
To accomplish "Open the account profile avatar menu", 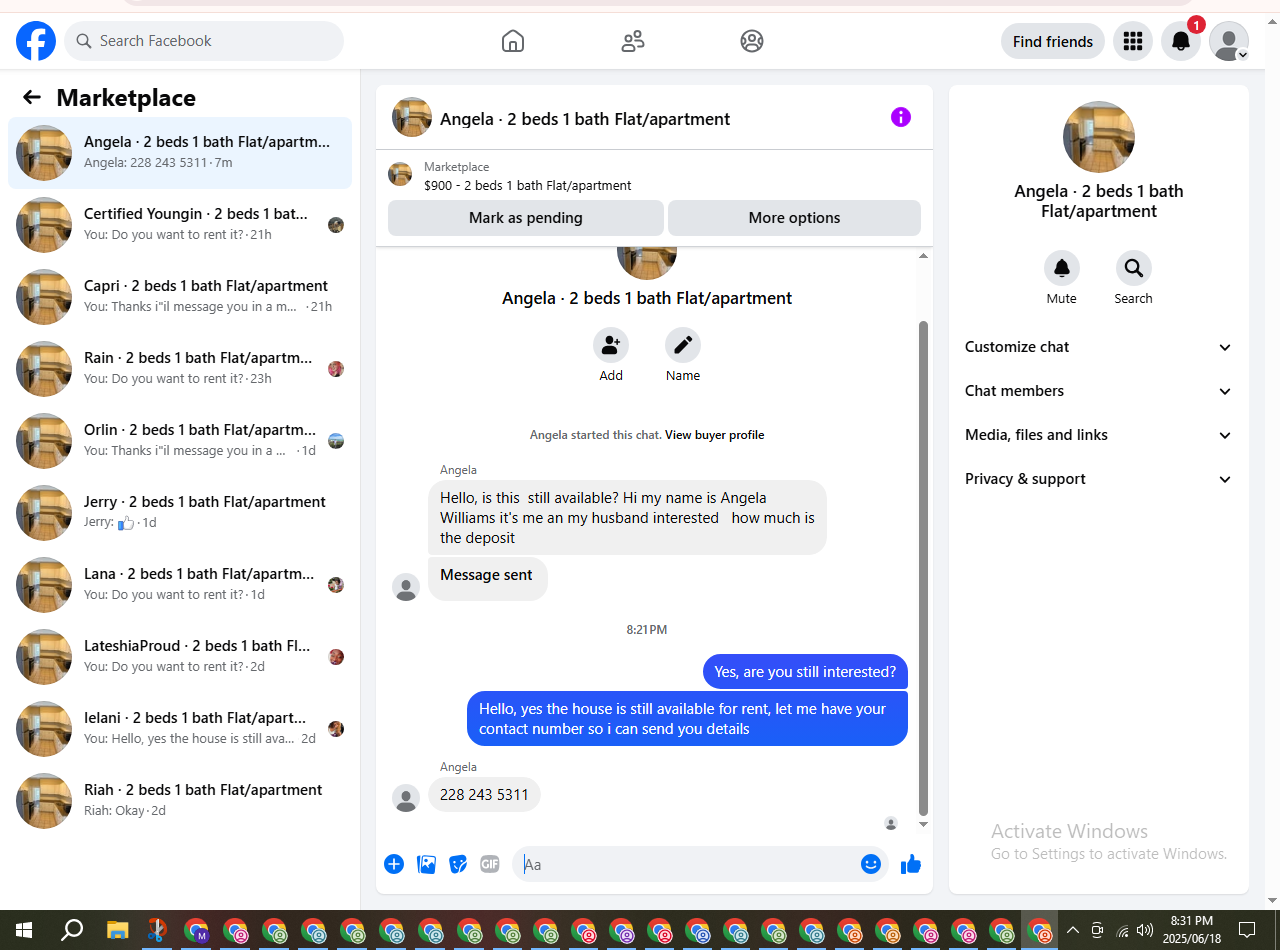I will coord(1229,41).
